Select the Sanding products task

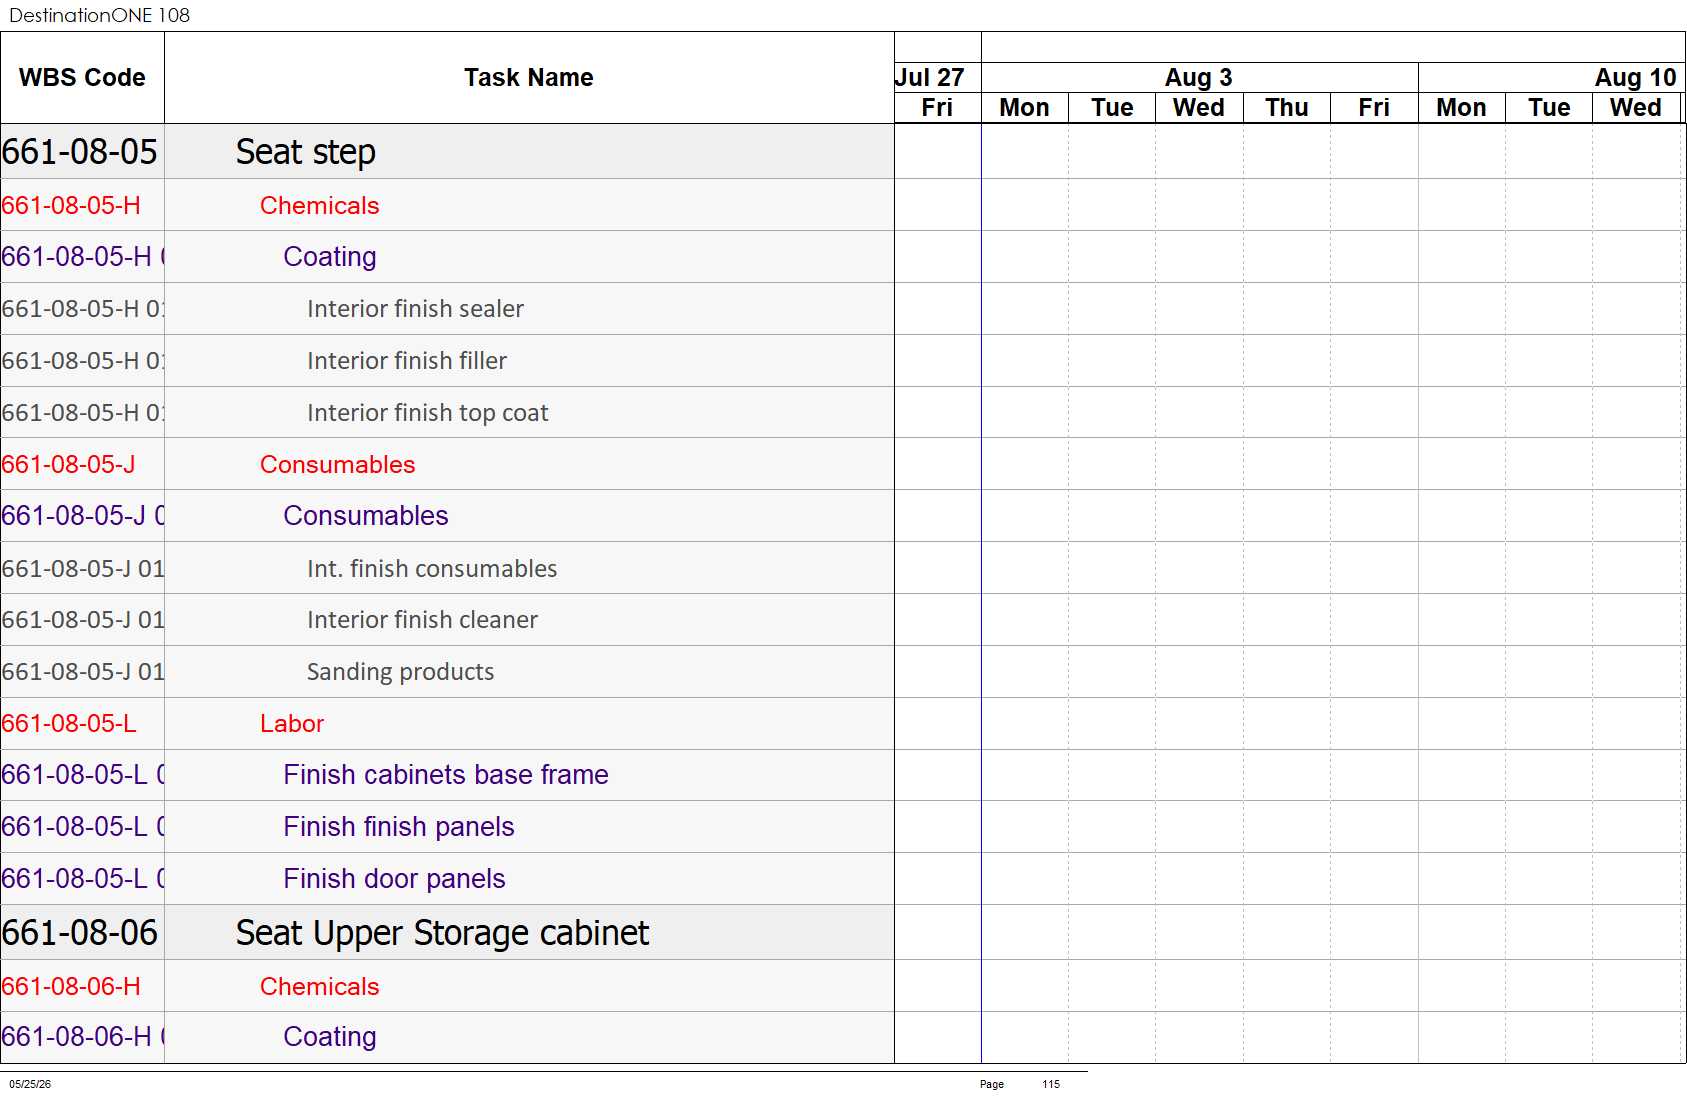(x=400, y=672)
